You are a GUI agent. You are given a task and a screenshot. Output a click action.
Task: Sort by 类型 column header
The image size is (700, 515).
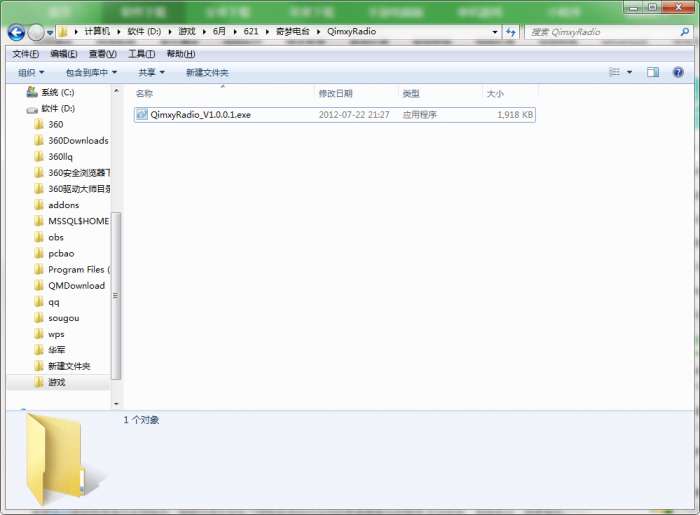coord(411,93)
